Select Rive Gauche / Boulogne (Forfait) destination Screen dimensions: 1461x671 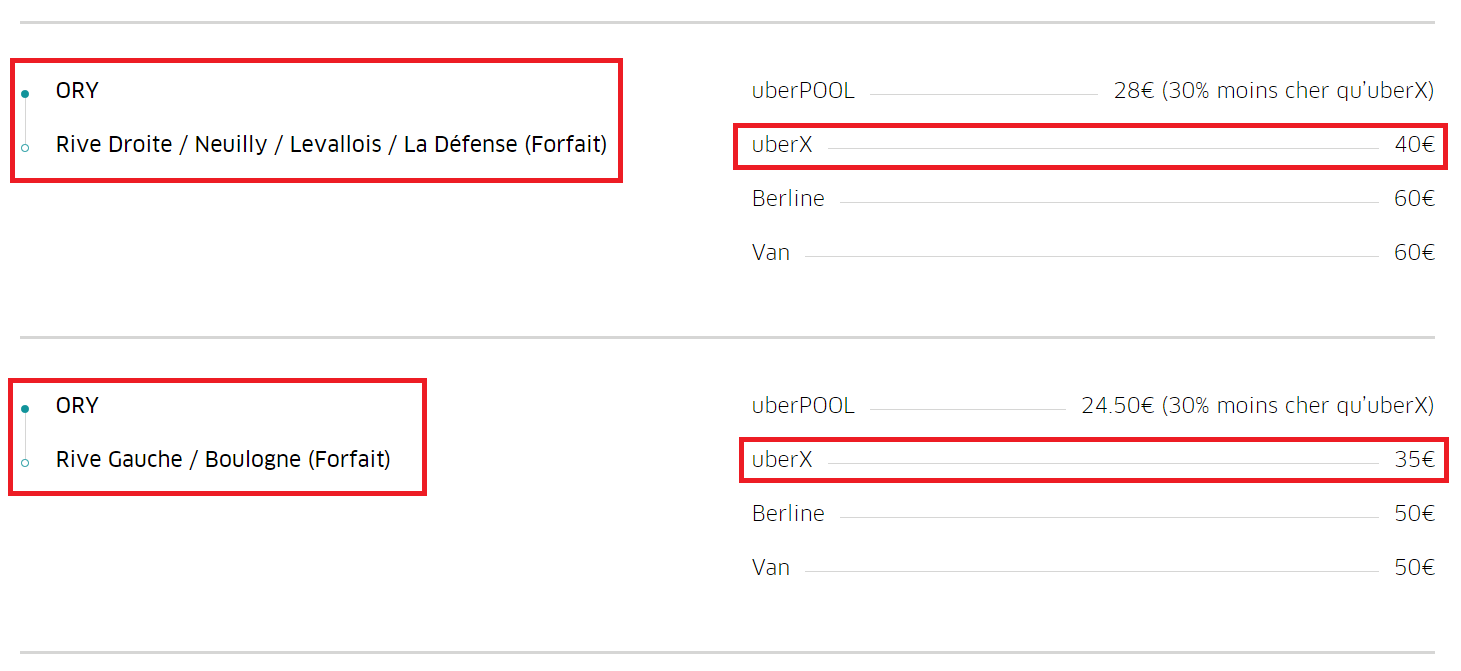[x=223, y=460]
